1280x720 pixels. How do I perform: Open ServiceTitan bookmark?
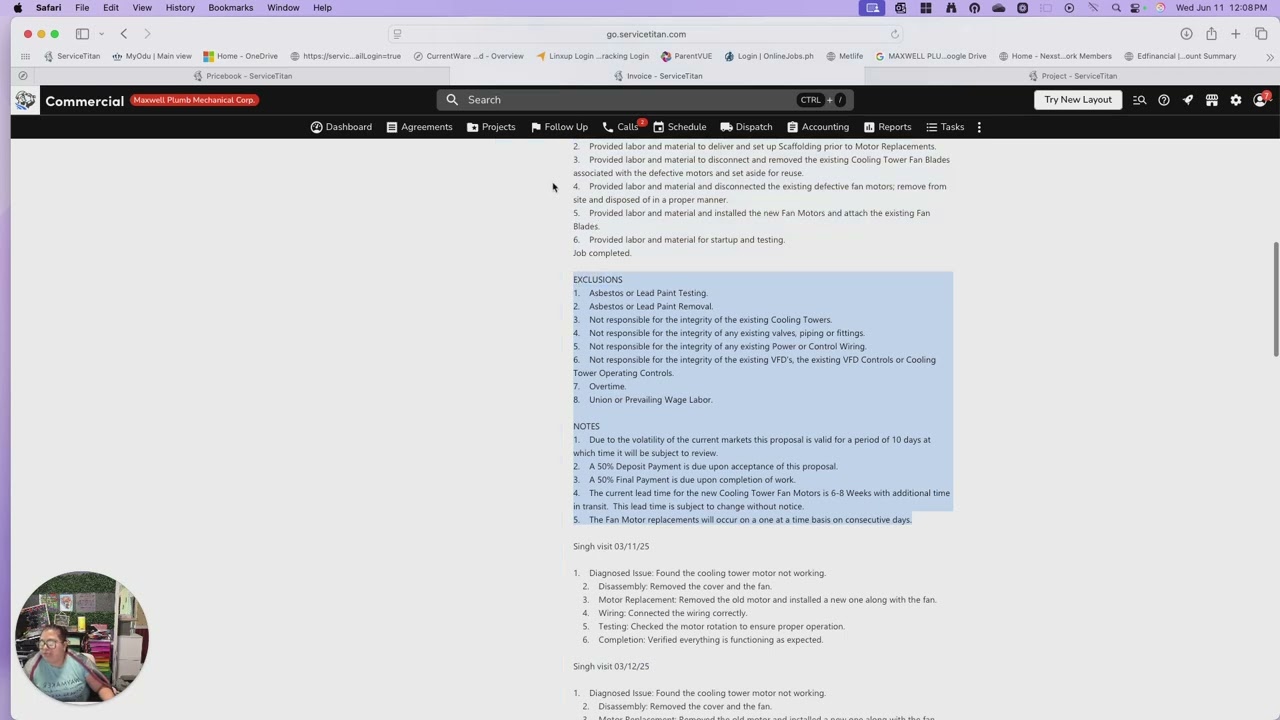tap(72, 56)
